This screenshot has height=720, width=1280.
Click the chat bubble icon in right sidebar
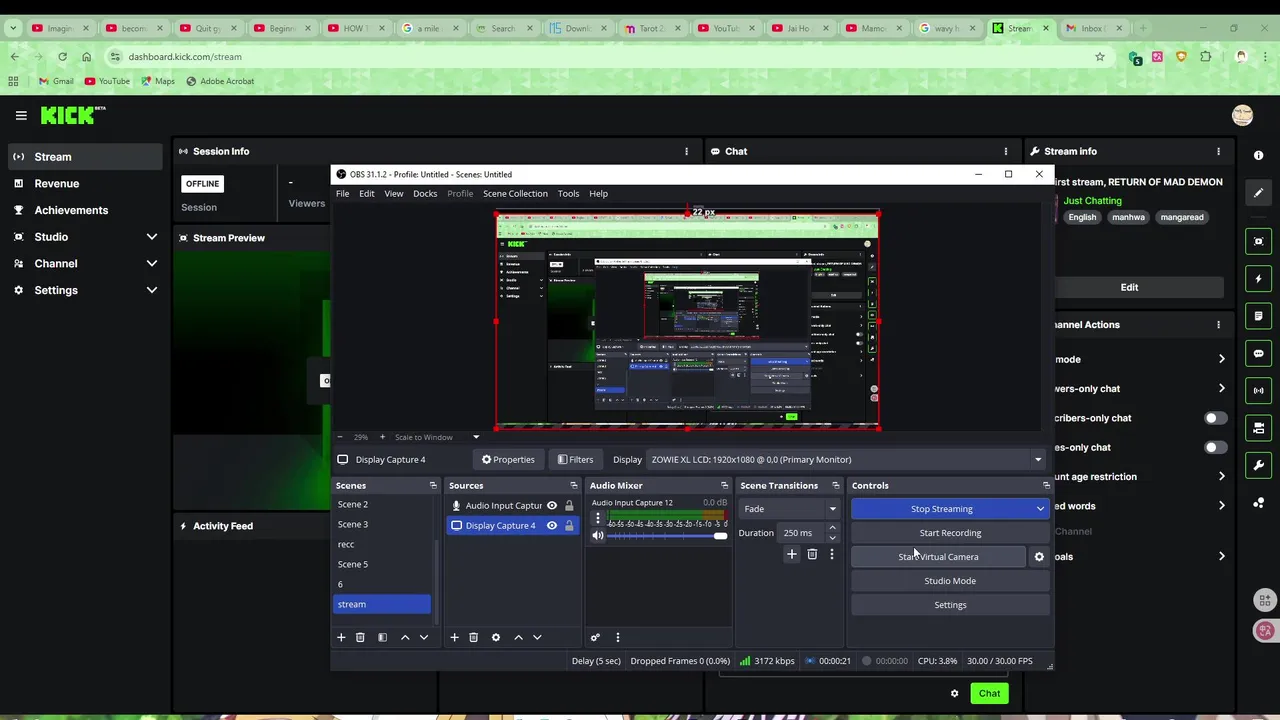(1259, 353)
